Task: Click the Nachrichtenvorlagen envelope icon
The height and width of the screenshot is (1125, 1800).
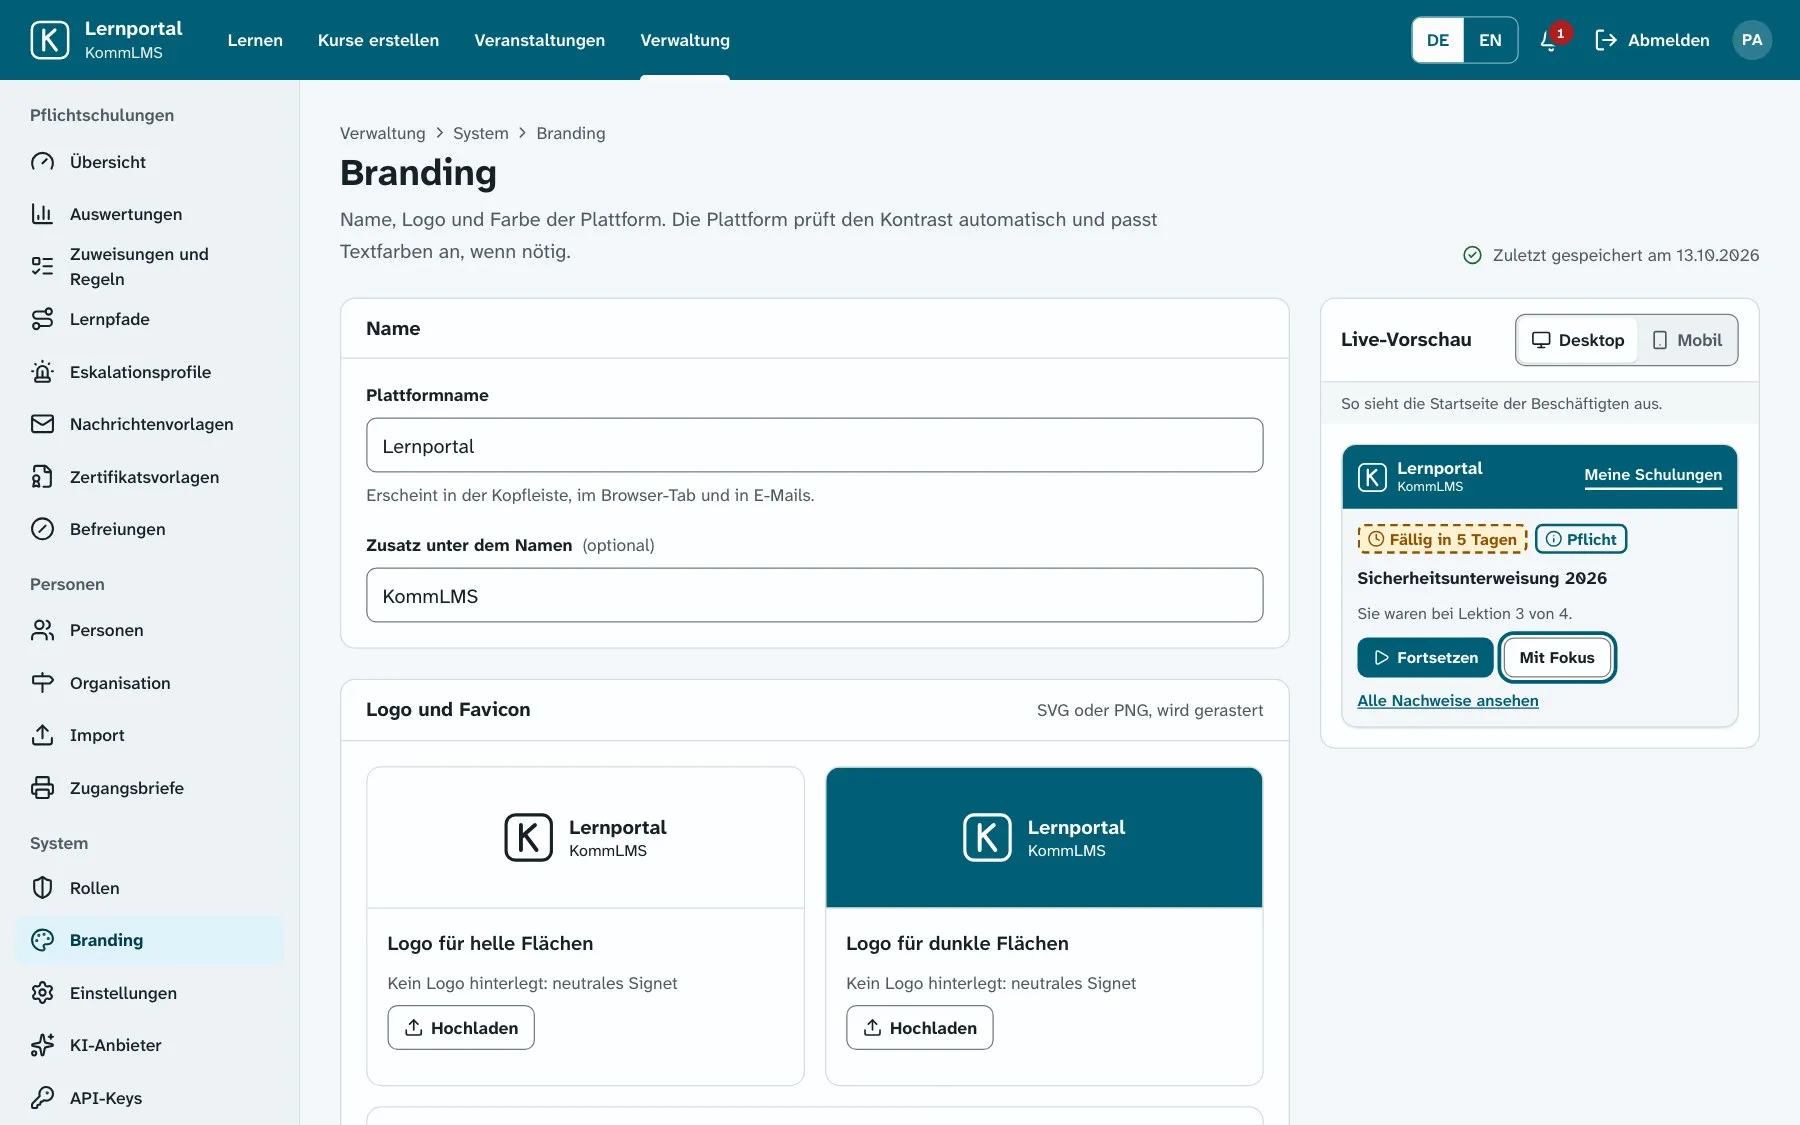Action: 42,424
